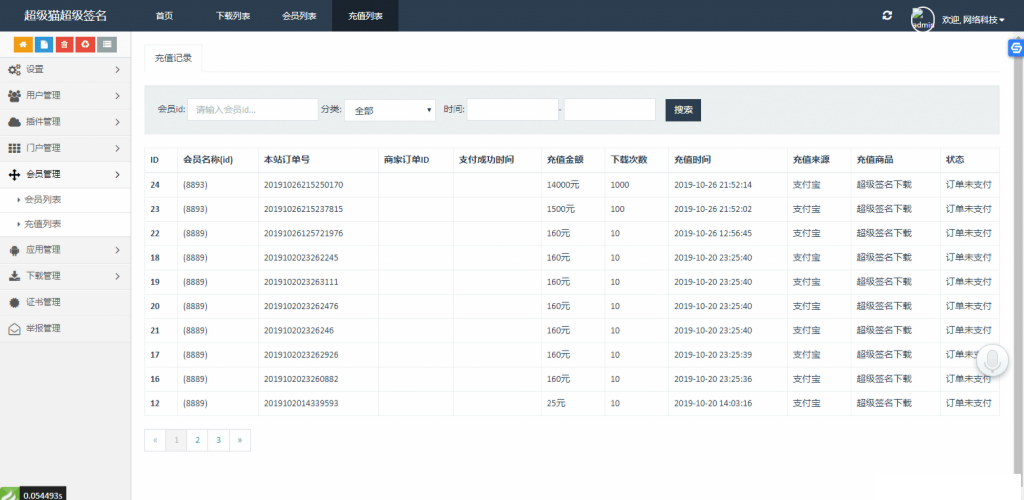This screenshot has height=500, width=1024.
Task: Go to page 2 of records
Action: pos(197,440)
